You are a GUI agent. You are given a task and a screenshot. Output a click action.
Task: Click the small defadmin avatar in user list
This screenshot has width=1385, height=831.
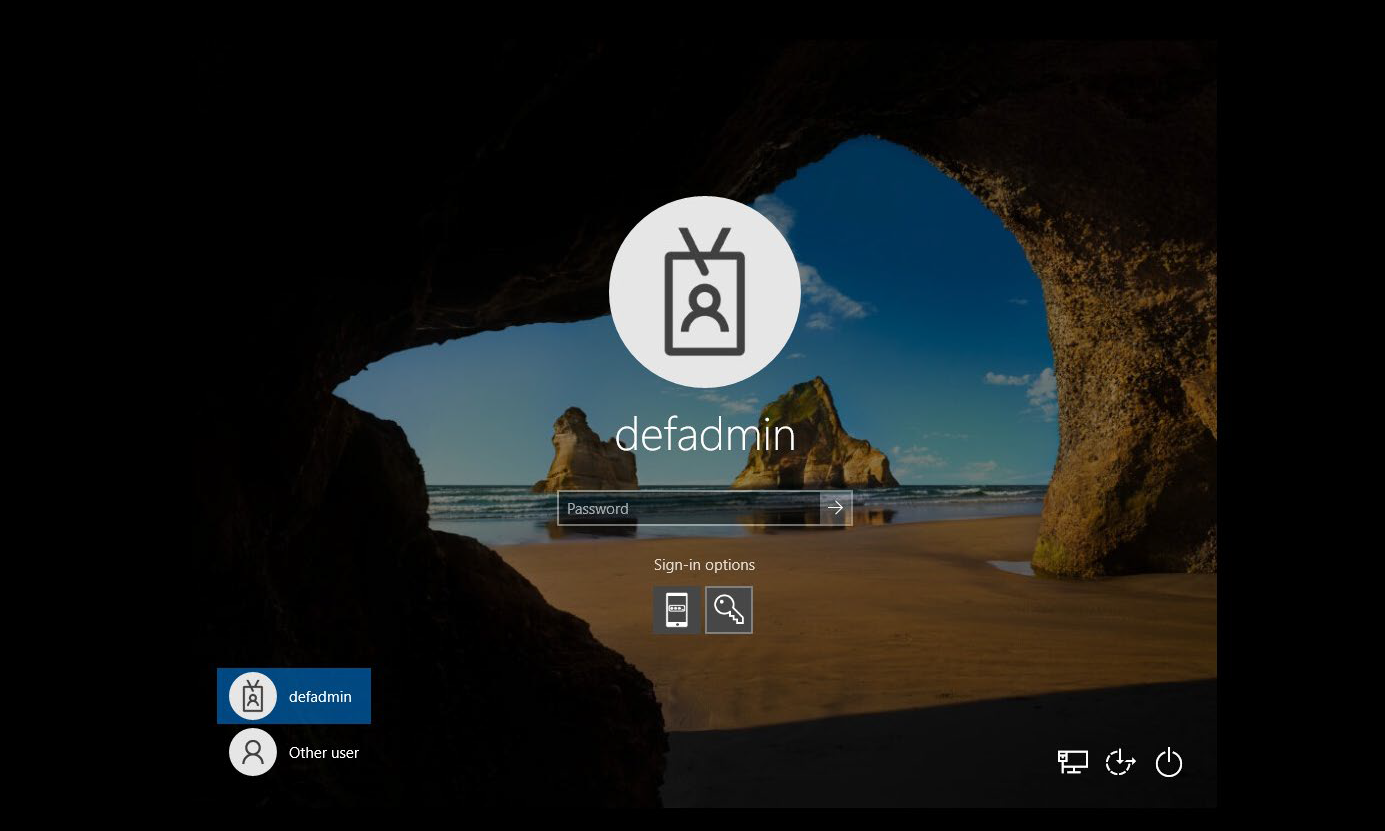tap(252, 696)
